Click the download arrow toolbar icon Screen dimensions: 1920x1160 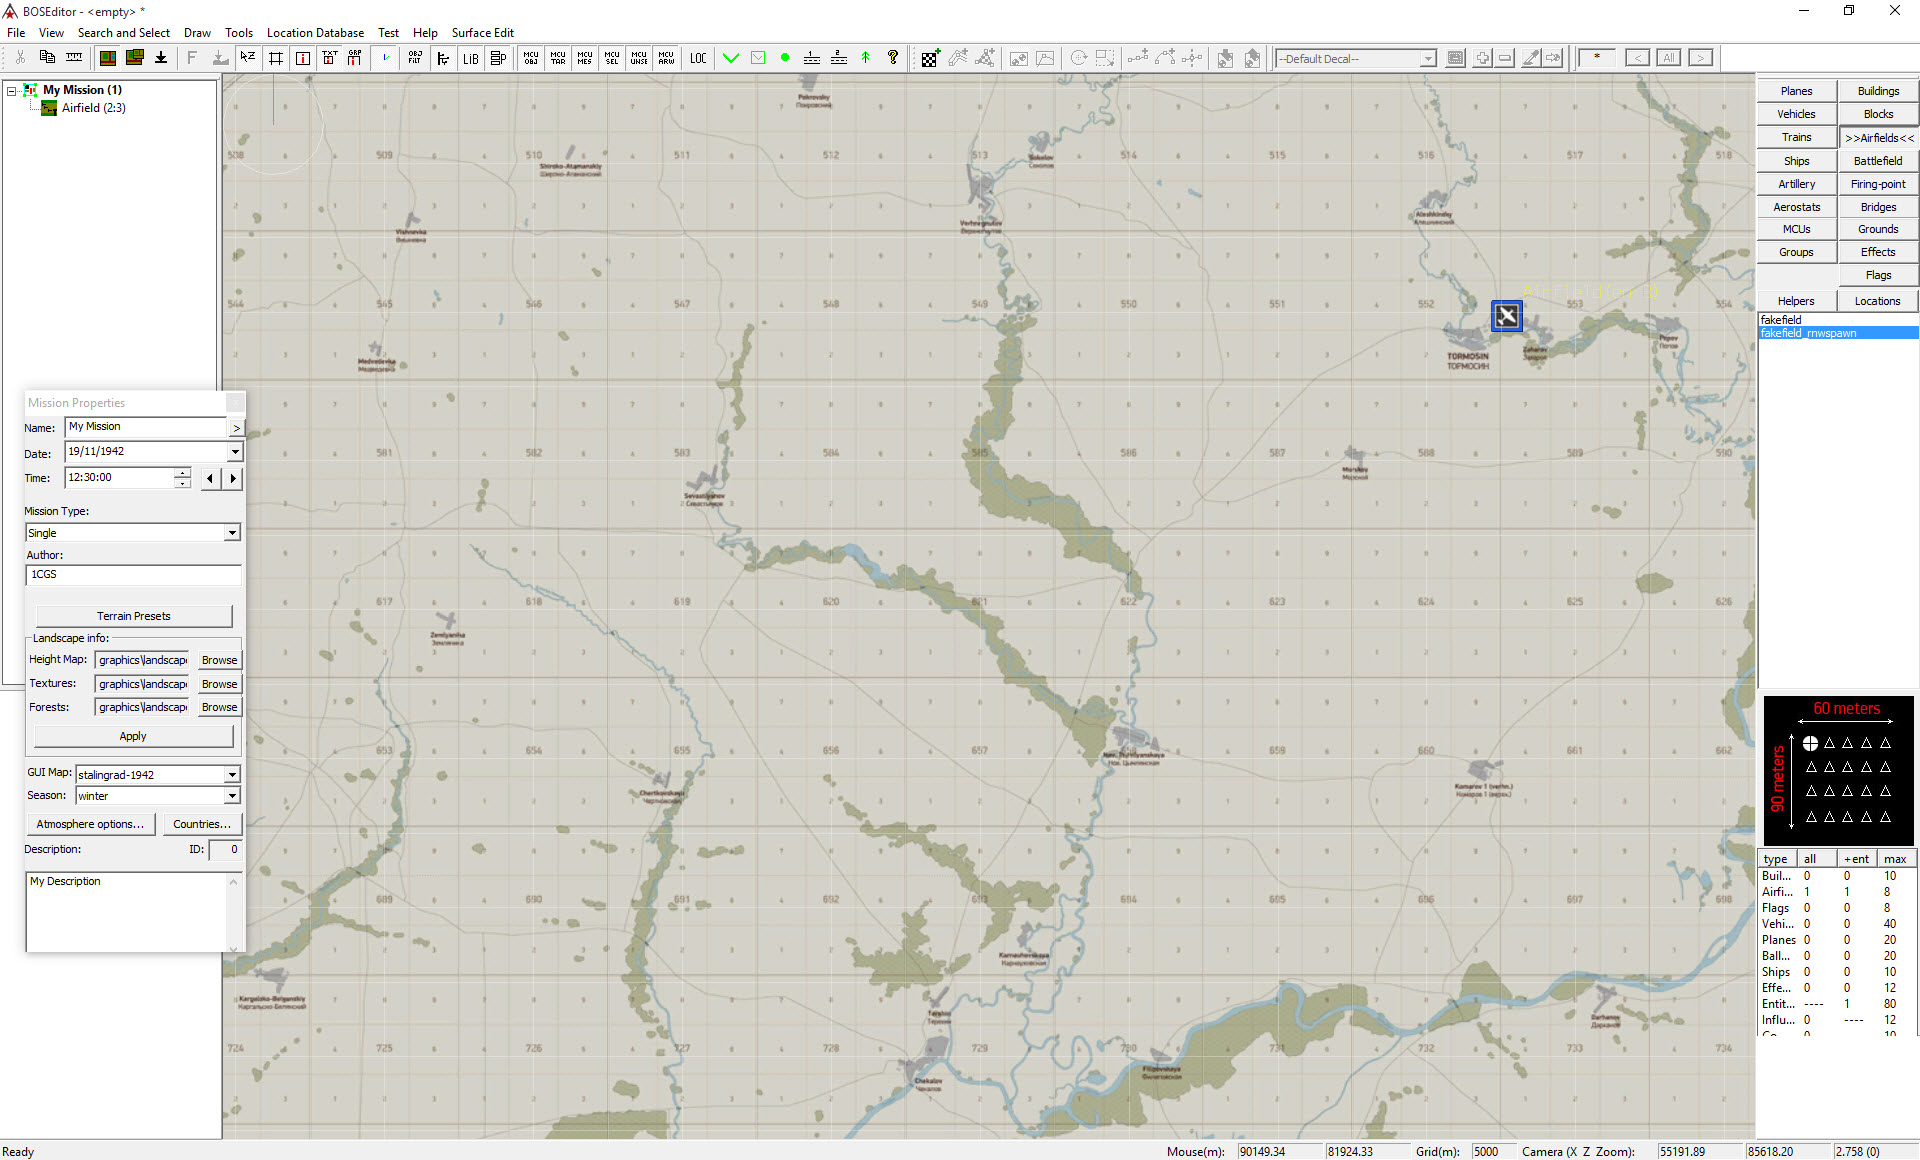(x=161, y=58)
